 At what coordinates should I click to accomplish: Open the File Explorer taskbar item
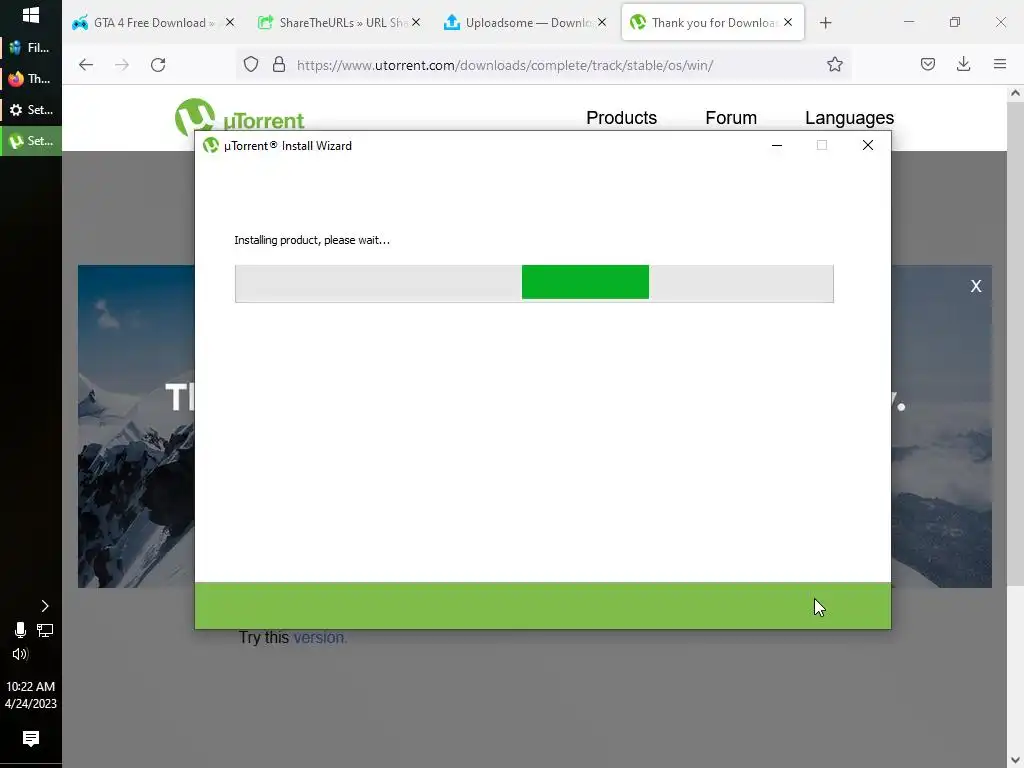pyautogui.click(x=31, y=48)
